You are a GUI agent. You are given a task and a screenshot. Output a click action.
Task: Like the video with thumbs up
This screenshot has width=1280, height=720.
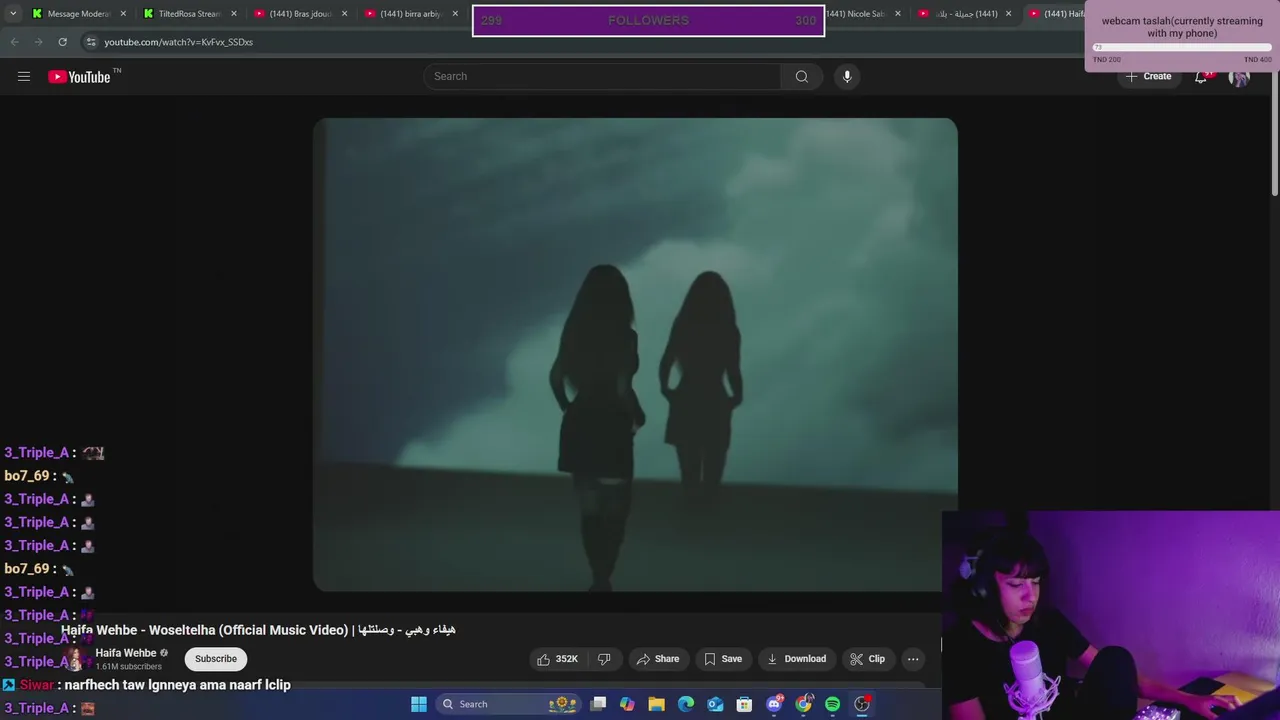tap(557, 659)
